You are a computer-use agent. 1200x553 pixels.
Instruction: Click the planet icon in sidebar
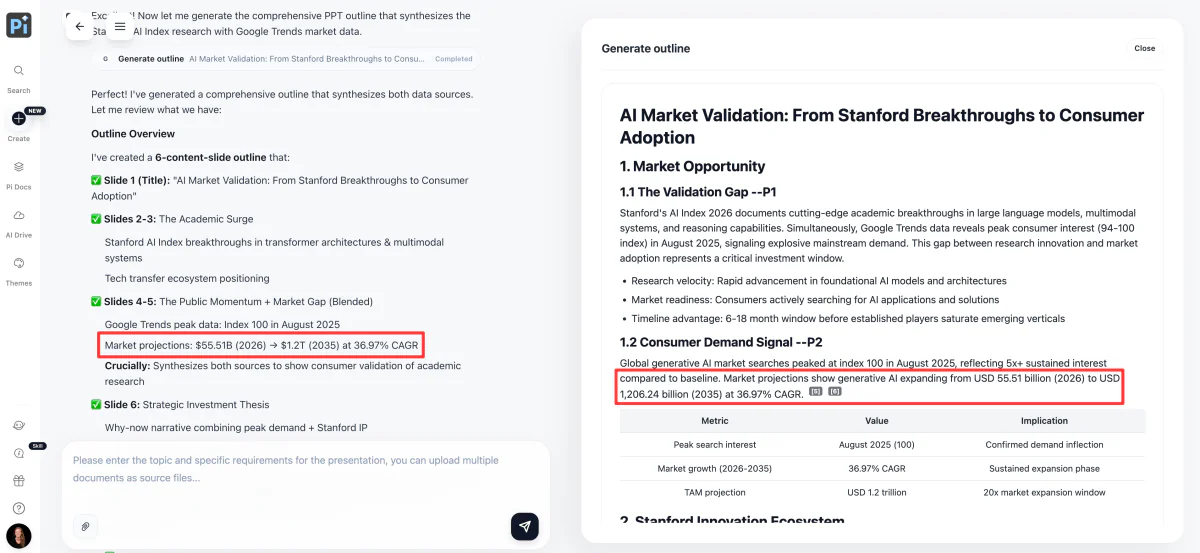(19, 425)
